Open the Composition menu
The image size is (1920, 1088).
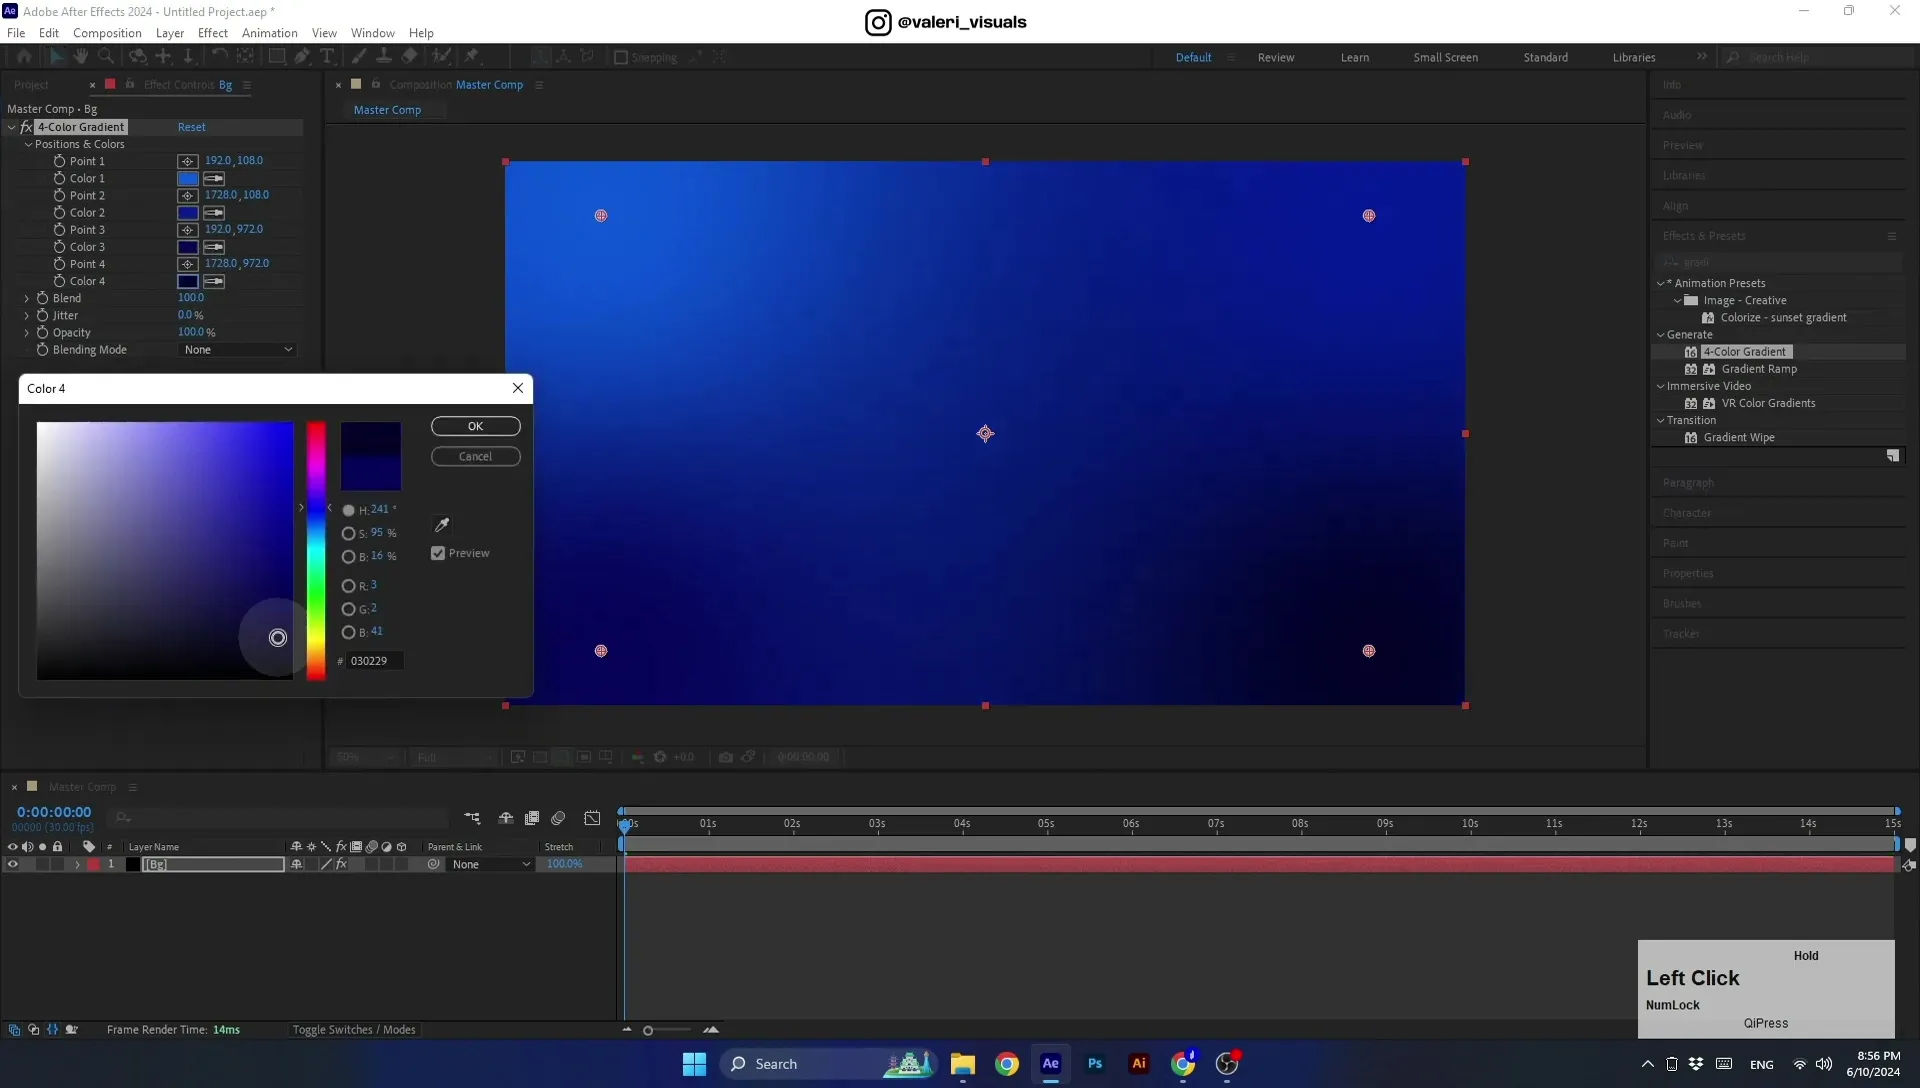coord(107,33)
